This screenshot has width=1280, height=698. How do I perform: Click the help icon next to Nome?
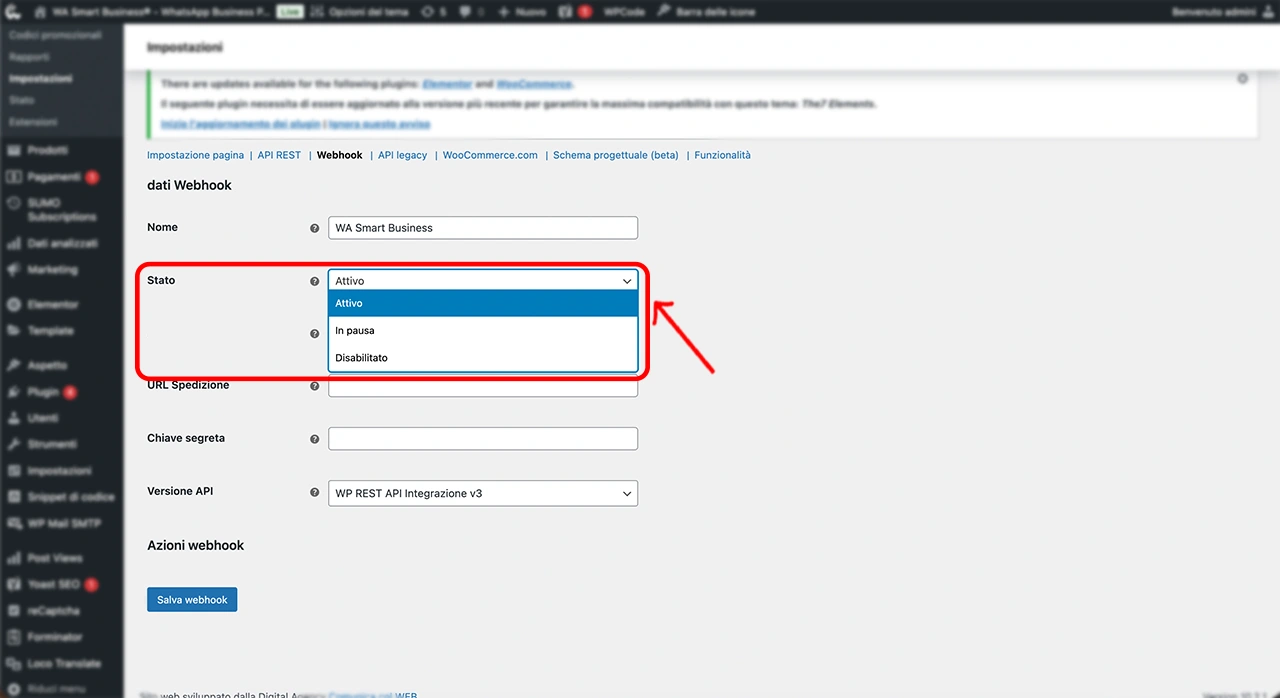(315, 228)
